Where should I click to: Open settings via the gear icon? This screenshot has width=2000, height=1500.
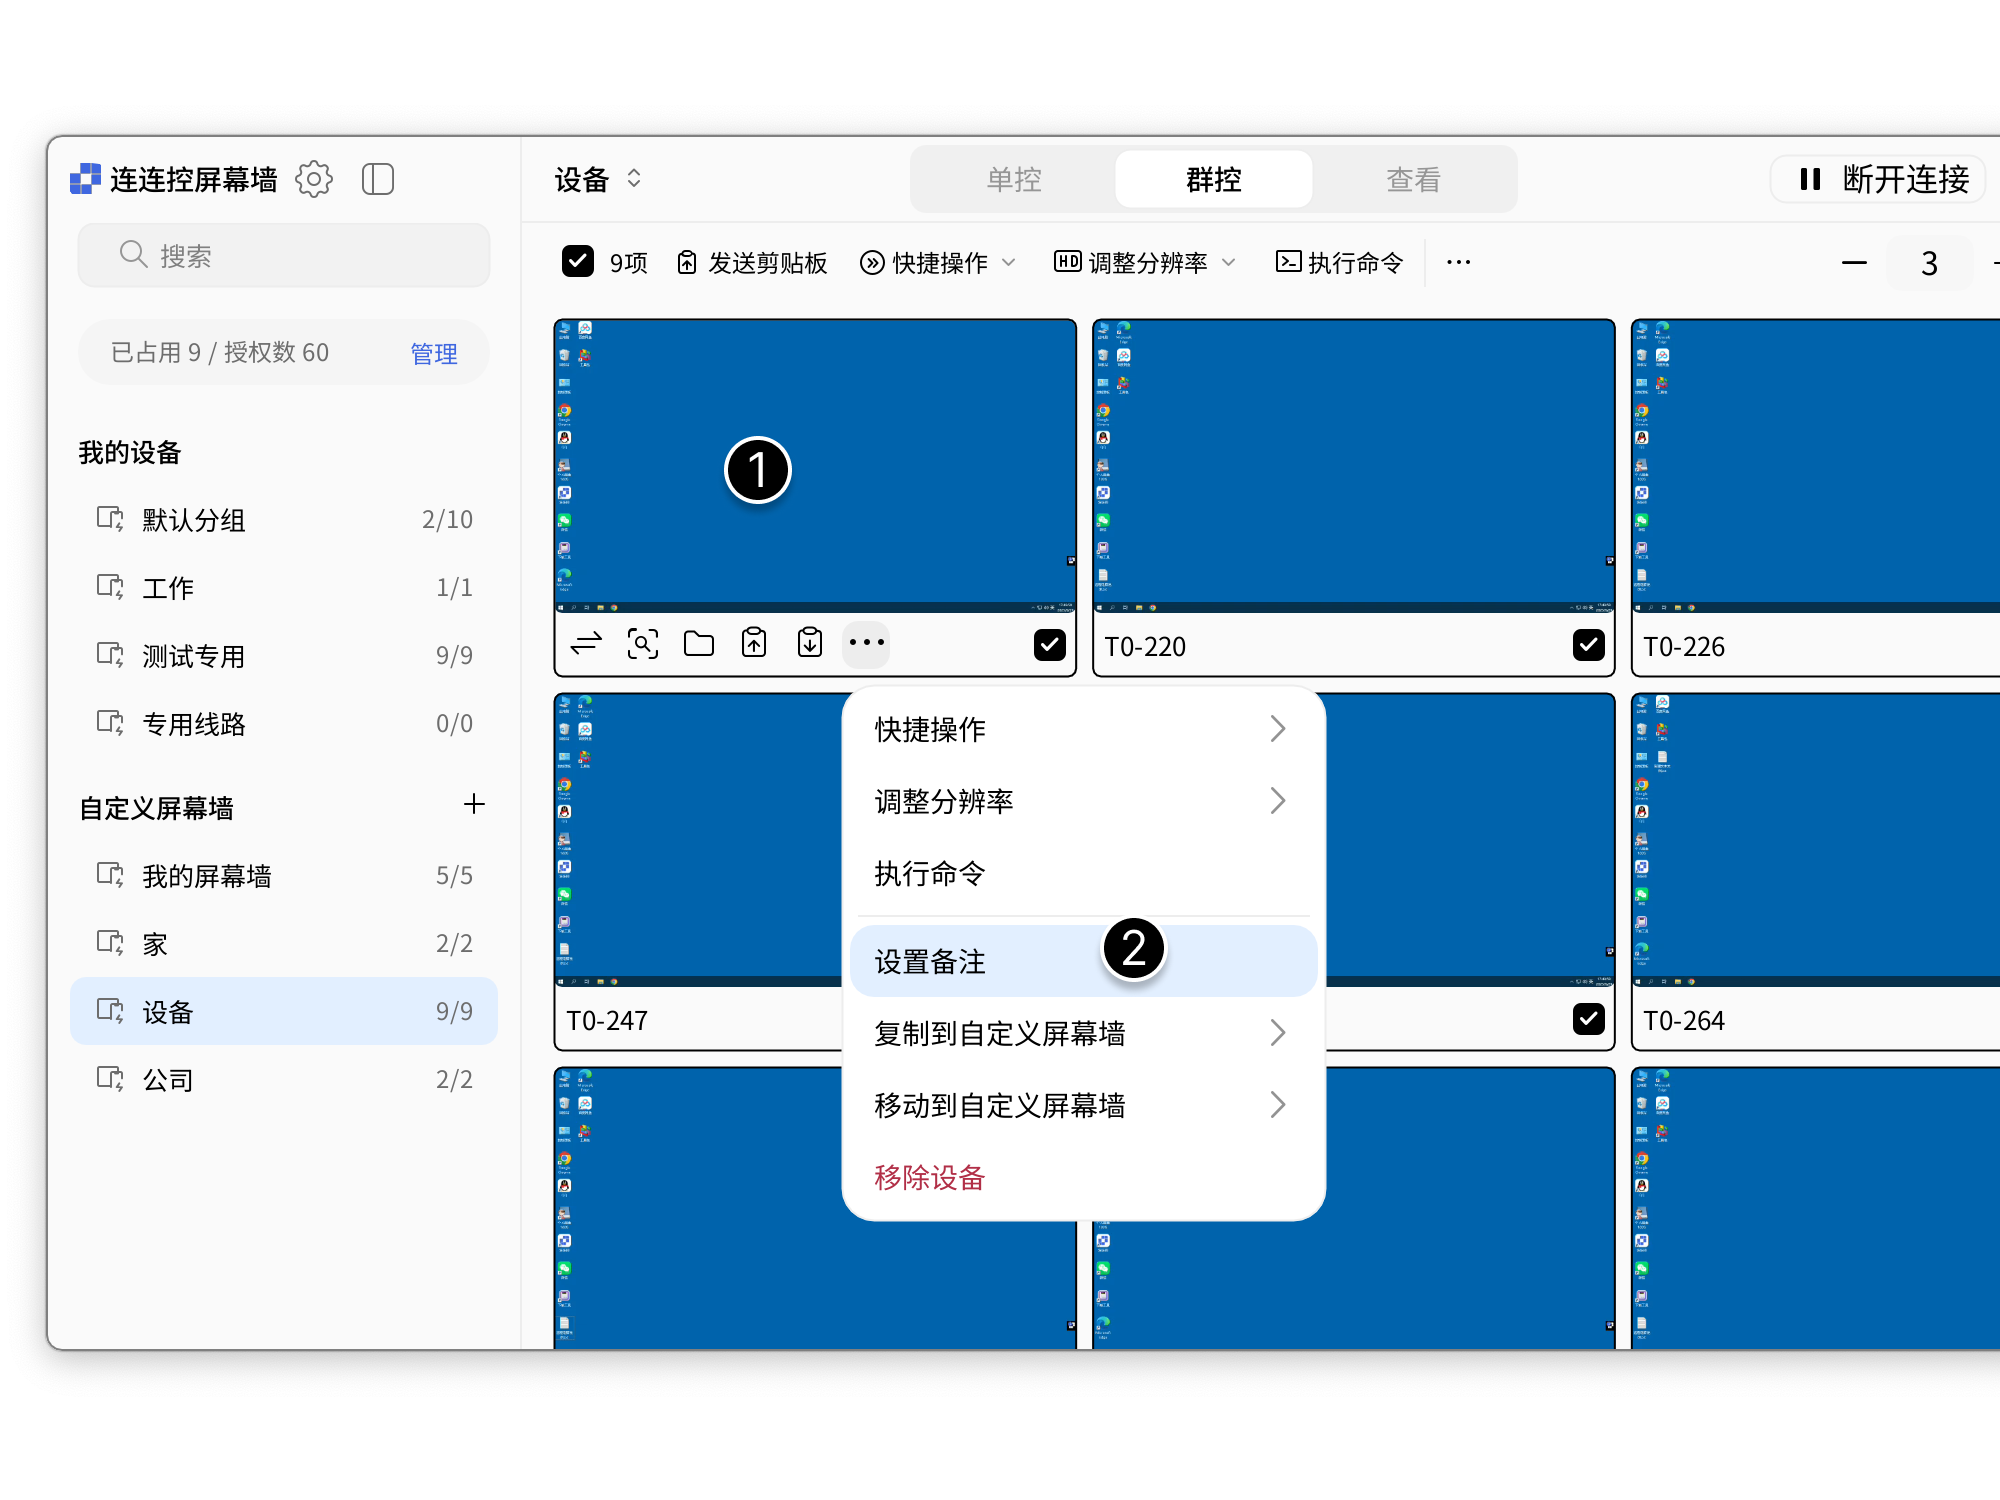[x=314, y=179]
